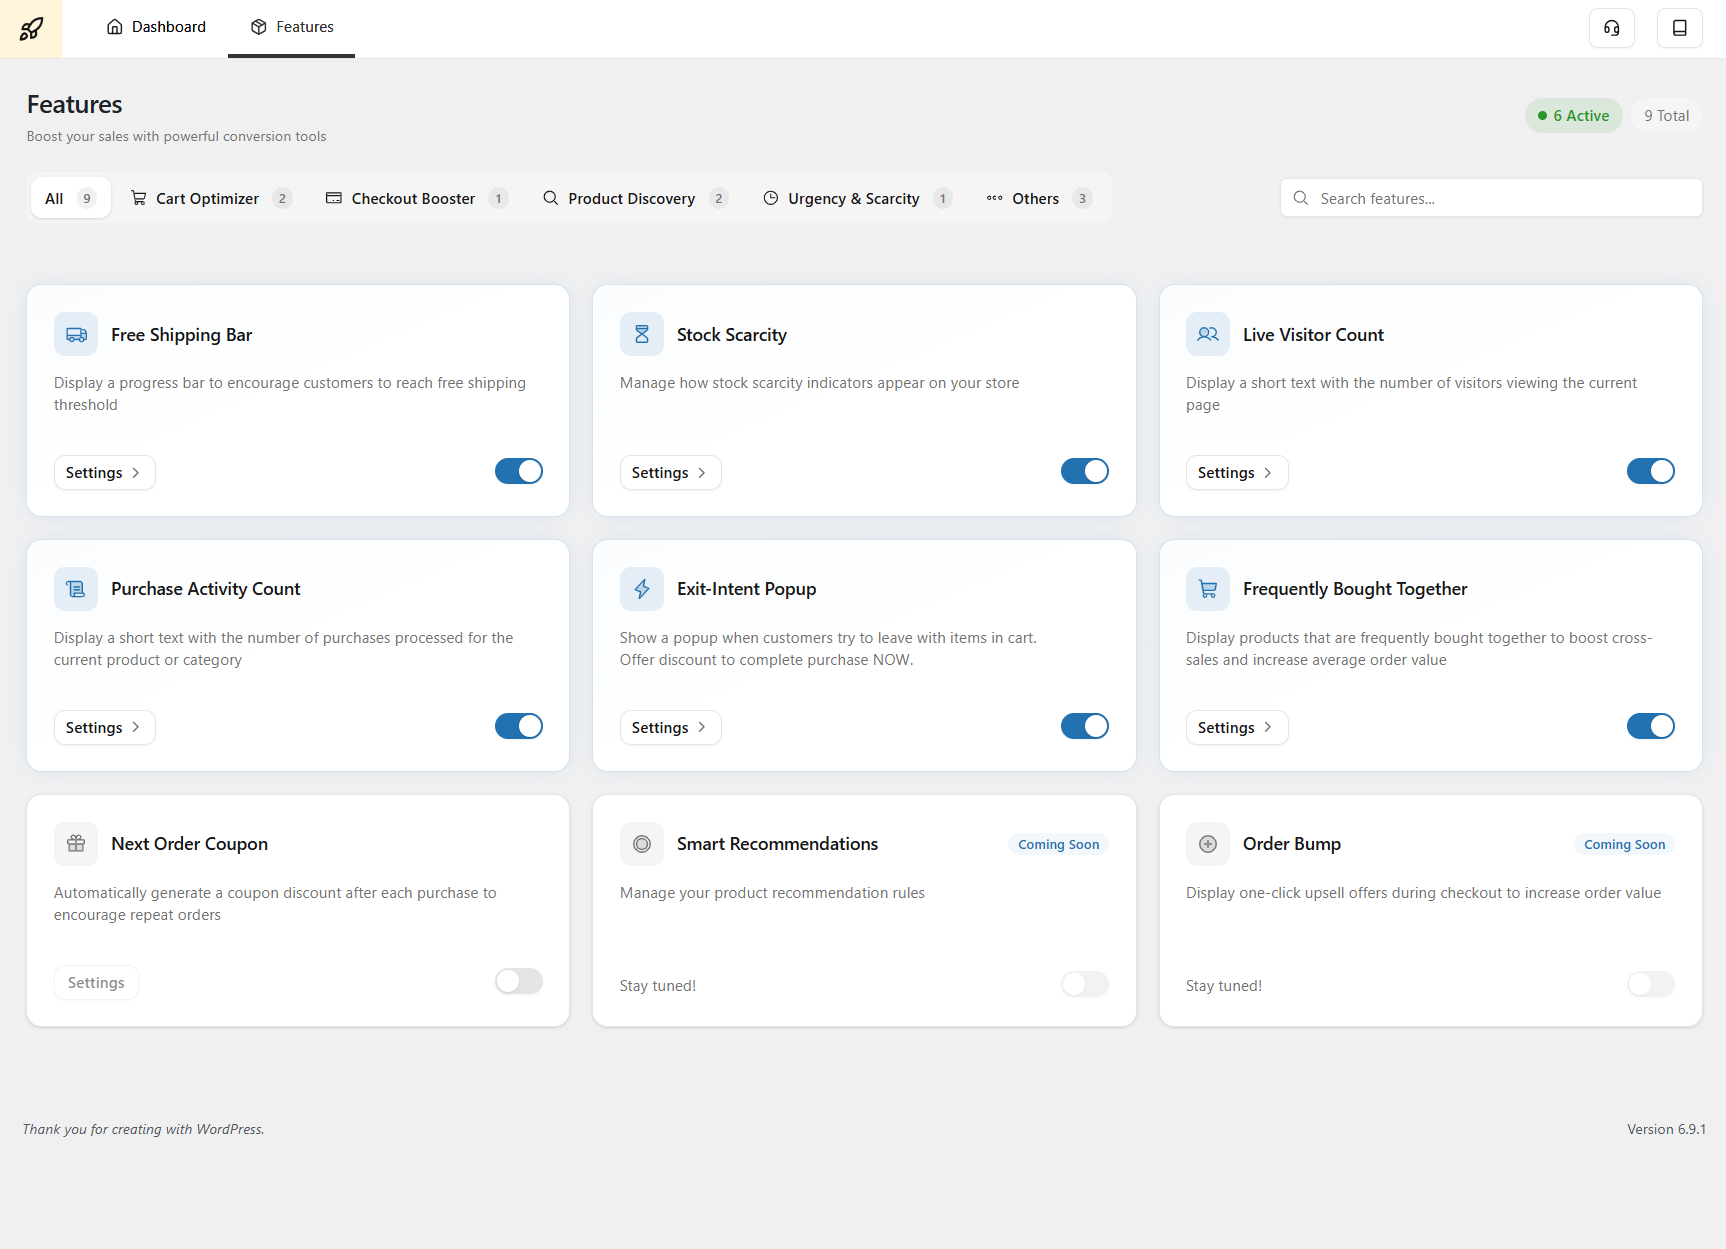Click the rocket logo icon
1726x1249 pixels.
31,28
